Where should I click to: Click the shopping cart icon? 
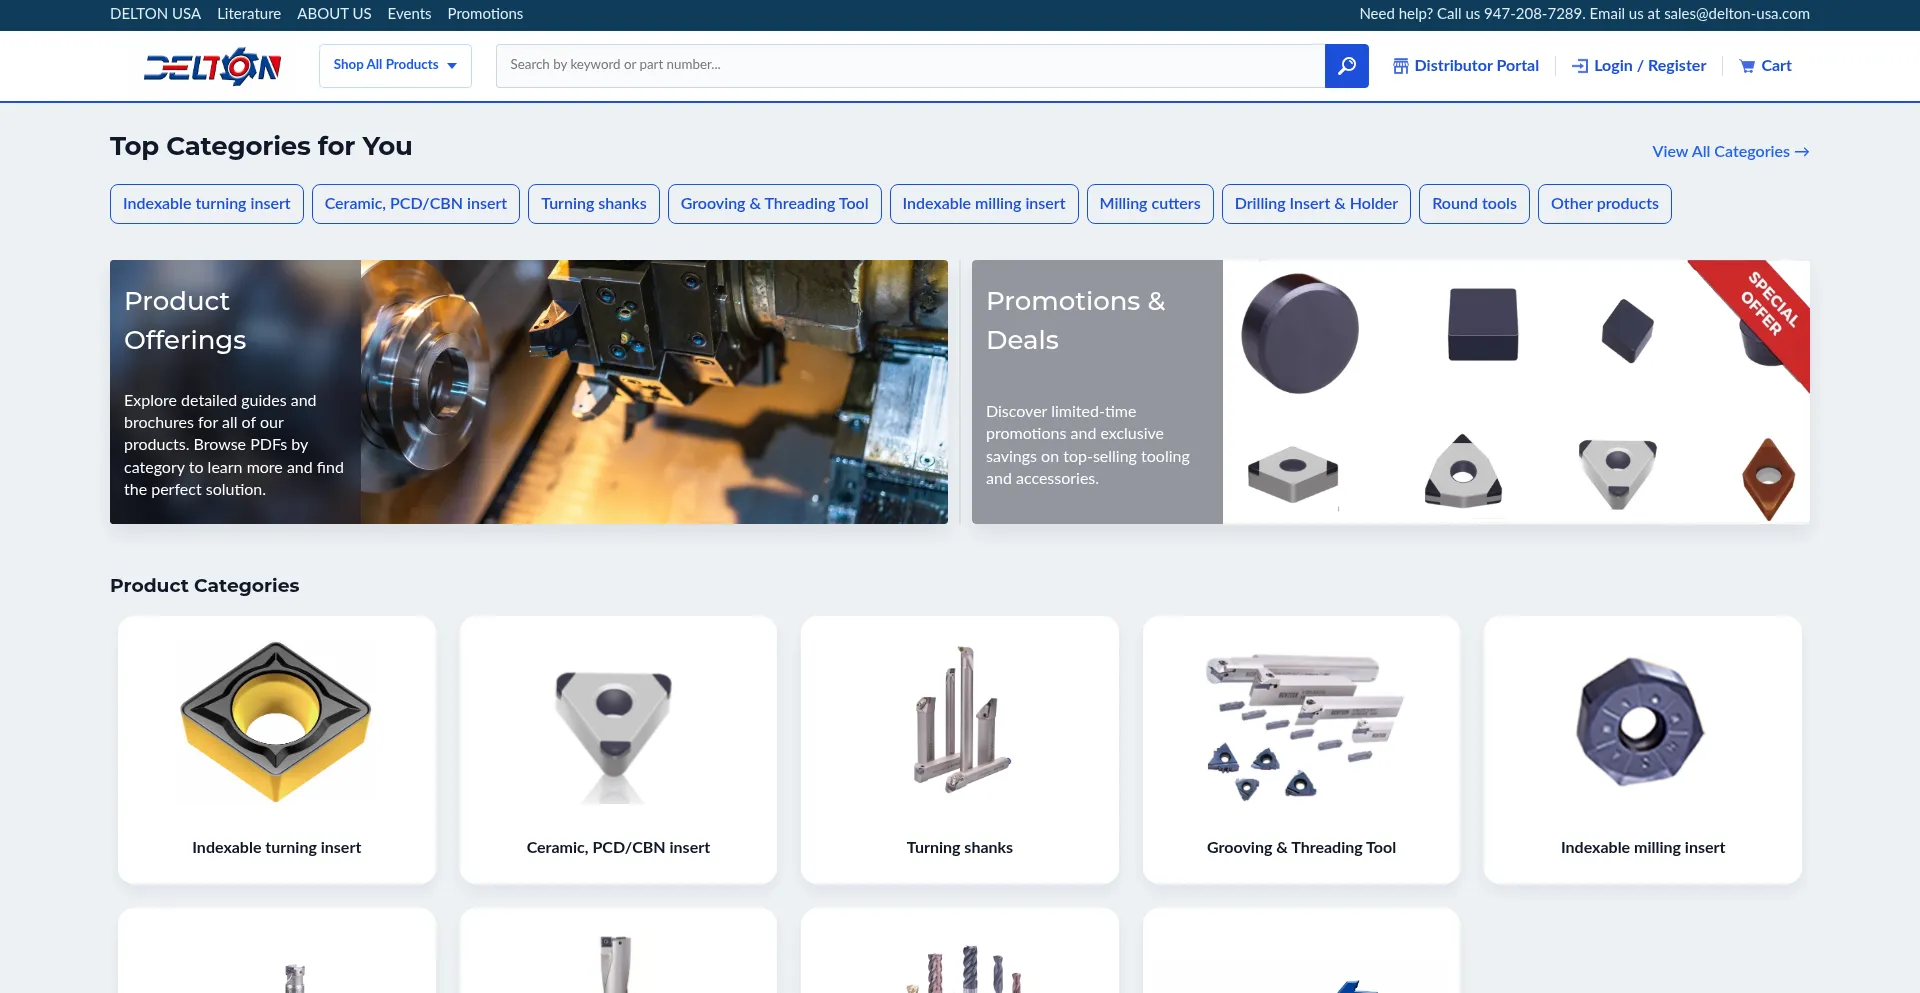(x=1747, y=66)
